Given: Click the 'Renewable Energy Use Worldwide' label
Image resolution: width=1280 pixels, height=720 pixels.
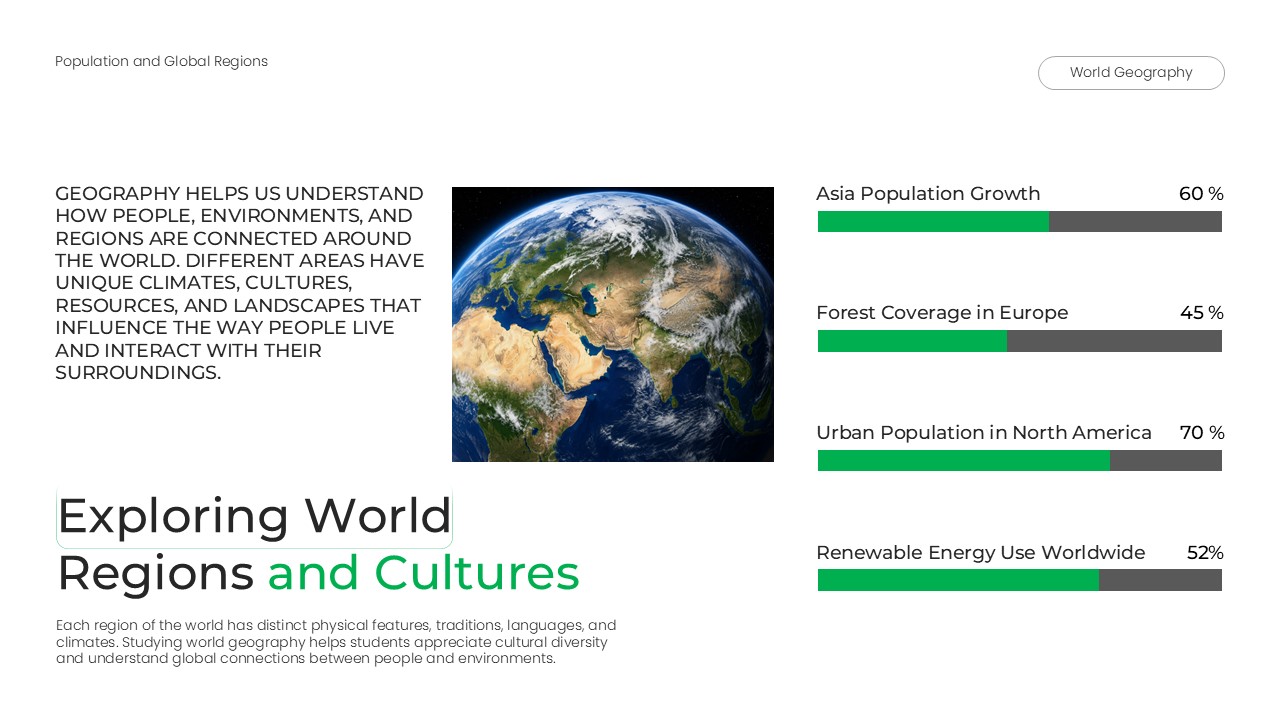Looking at the screenshot, I should tap(981, 553).
